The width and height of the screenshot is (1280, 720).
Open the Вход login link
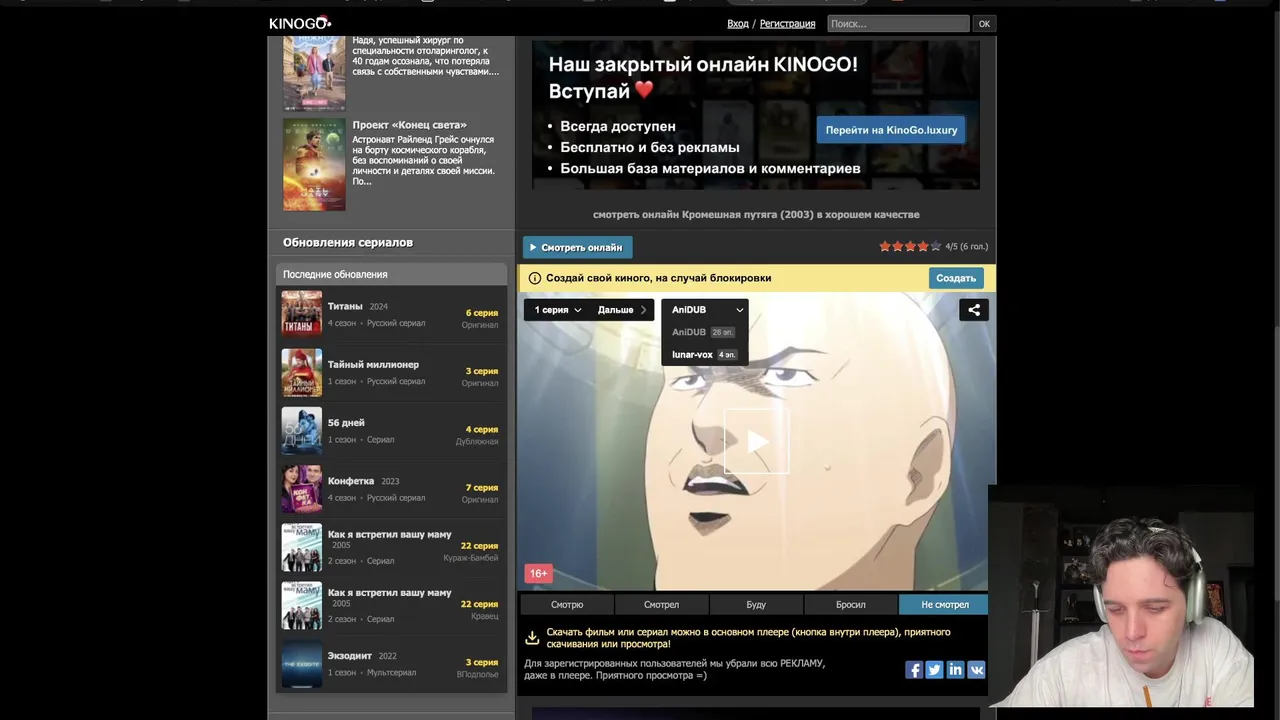click(738, 23)
